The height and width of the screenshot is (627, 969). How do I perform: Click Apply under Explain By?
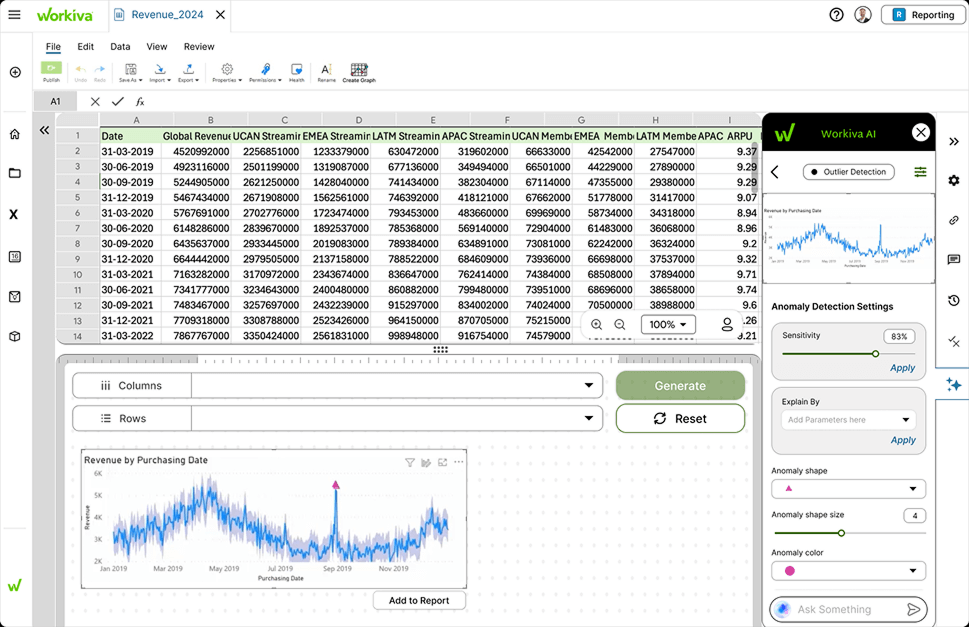[903, 440]
